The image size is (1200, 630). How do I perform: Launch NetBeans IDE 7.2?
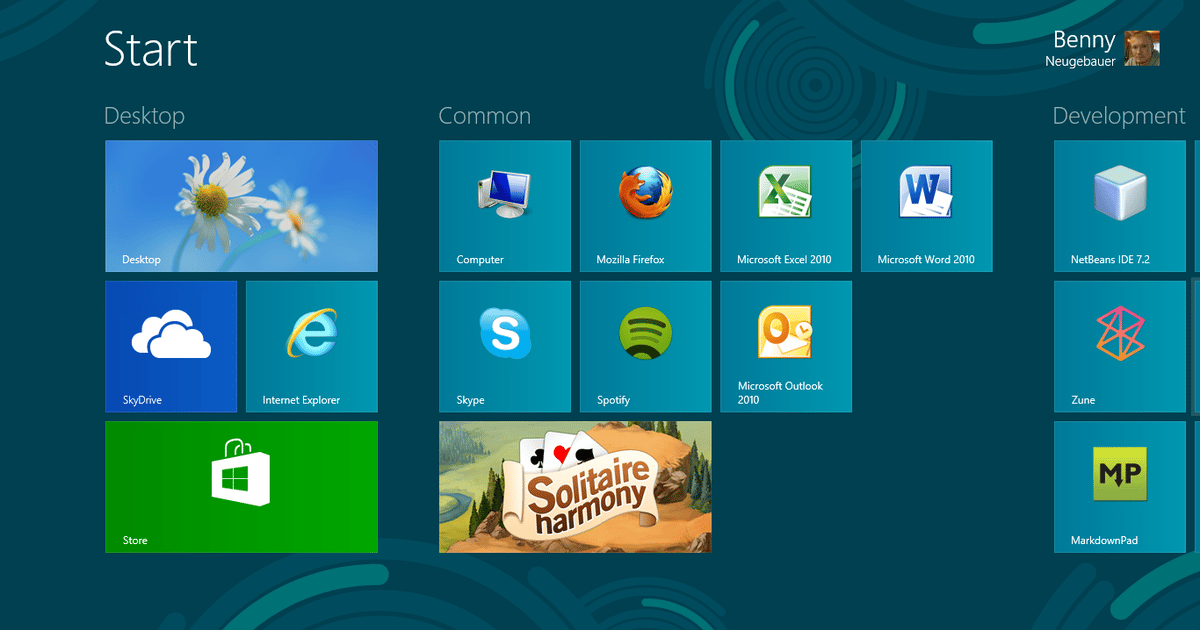[1120, 206]
